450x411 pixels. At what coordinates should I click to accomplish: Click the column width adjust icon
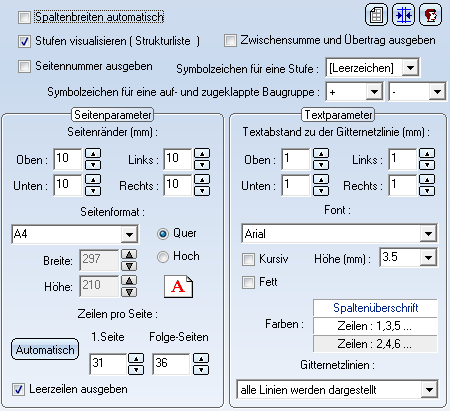(403, 15)
